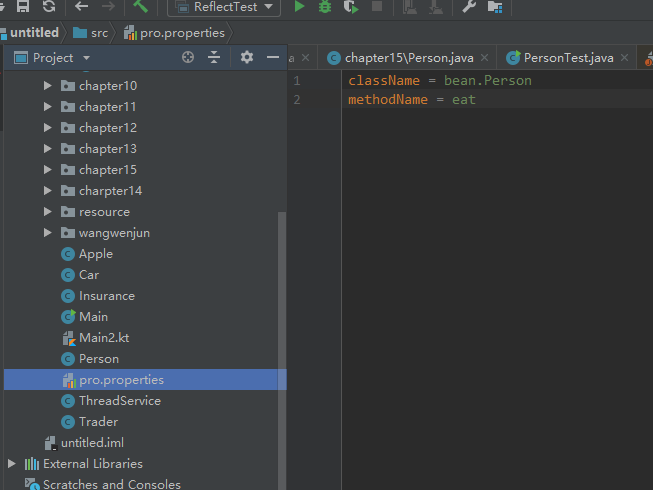Click the Main2.kt Kotlin file icon
The height and width of the screenshot is (490, 653).
tap(69, 338)
